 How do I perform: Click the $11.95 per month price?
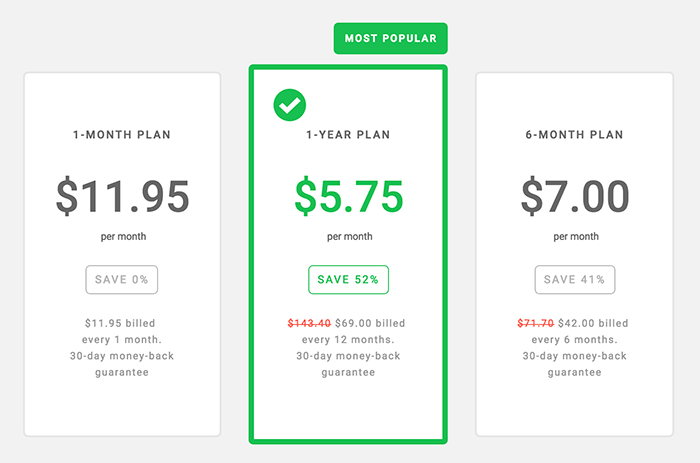pyautogui.click(x=123, y=196)
